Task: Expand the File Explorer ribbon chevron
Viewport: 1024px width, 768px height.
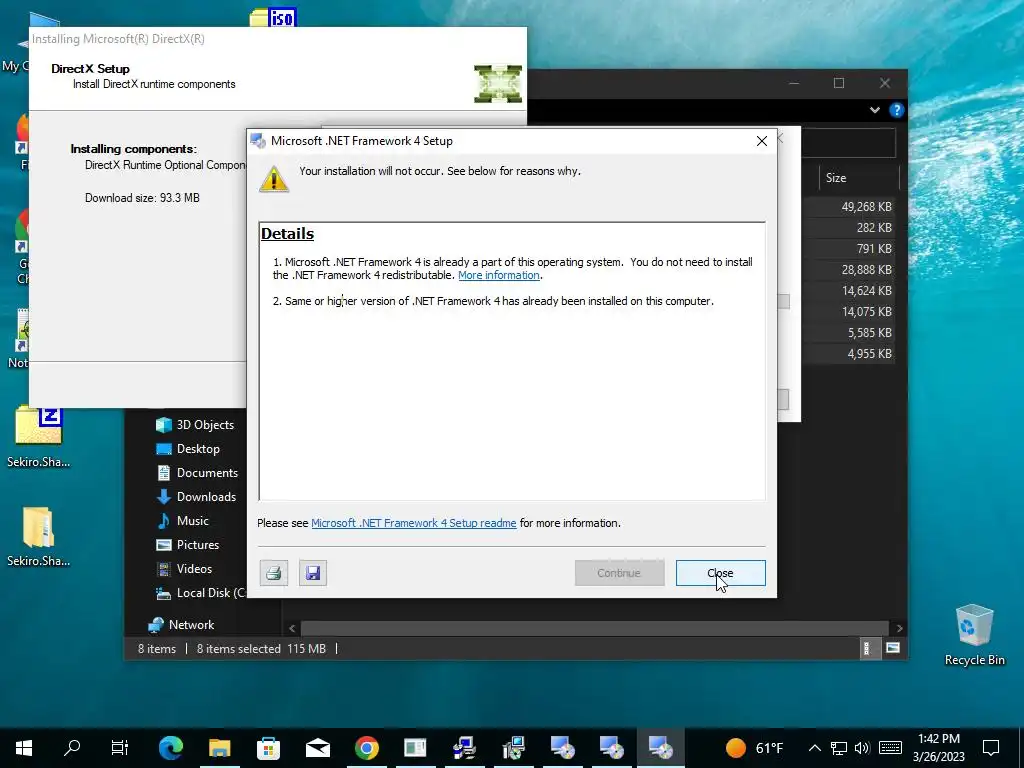Action: (x=874, y=110)
